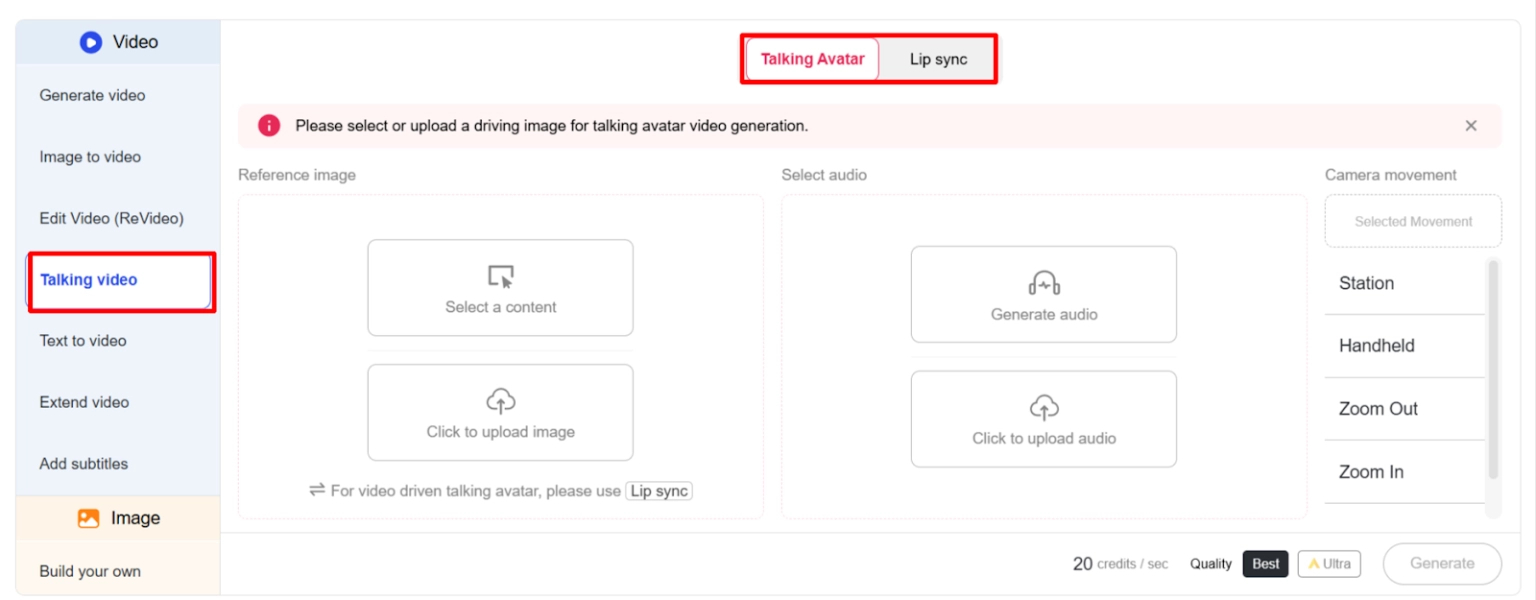The height and width of the screenshot is (600, 1536).
Task: Click the Ultra quality crown icon
Action: (x=1315, y=563)
